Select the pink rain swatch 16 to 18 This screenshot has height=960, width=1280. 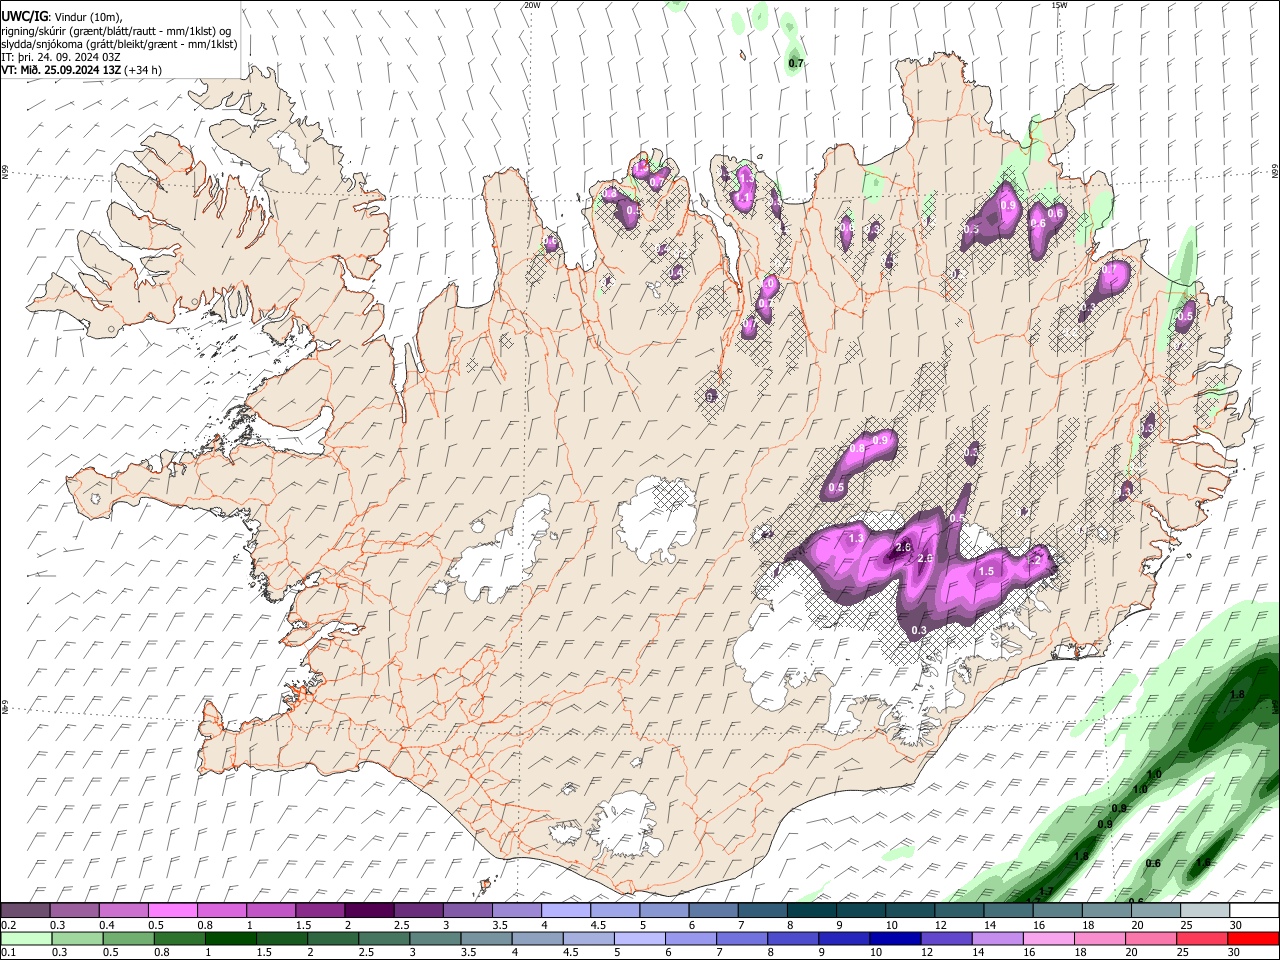point(1047,938)
